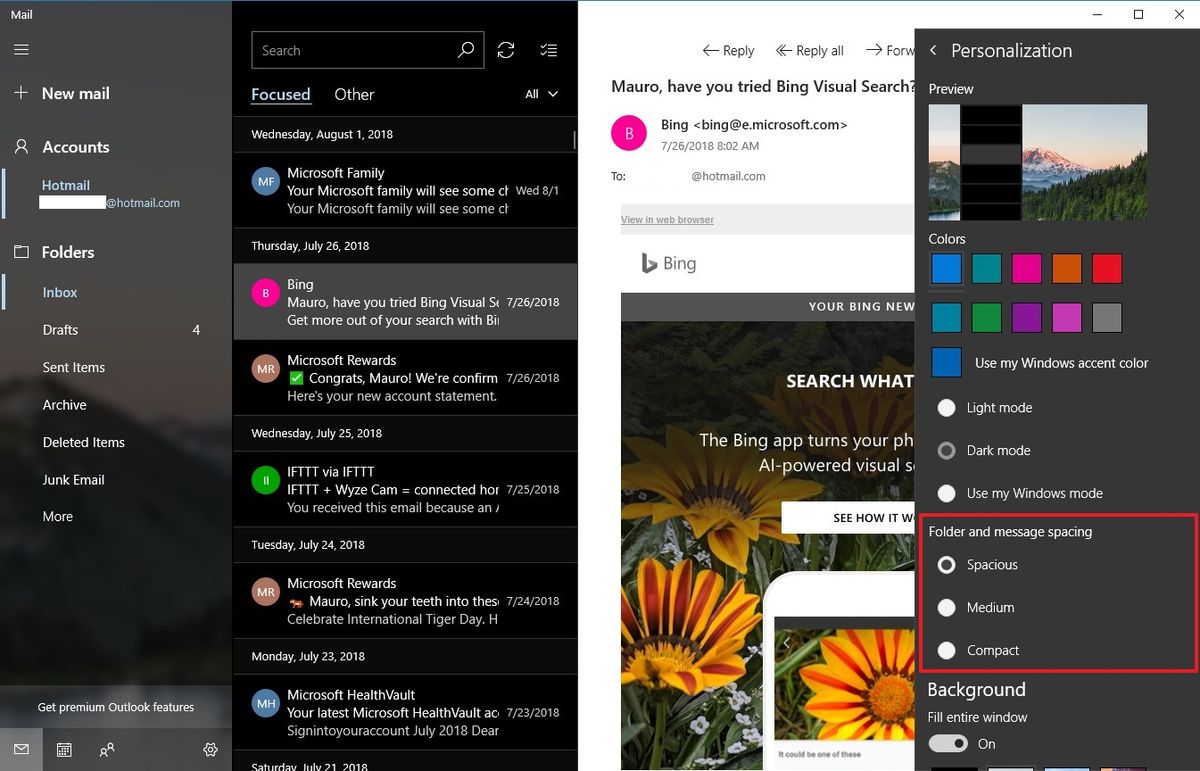Screen dimensions: 1200x771
Task: Search the mailbox using the magnifier icon
Action: pyautogui.click(x=466, y=49)
